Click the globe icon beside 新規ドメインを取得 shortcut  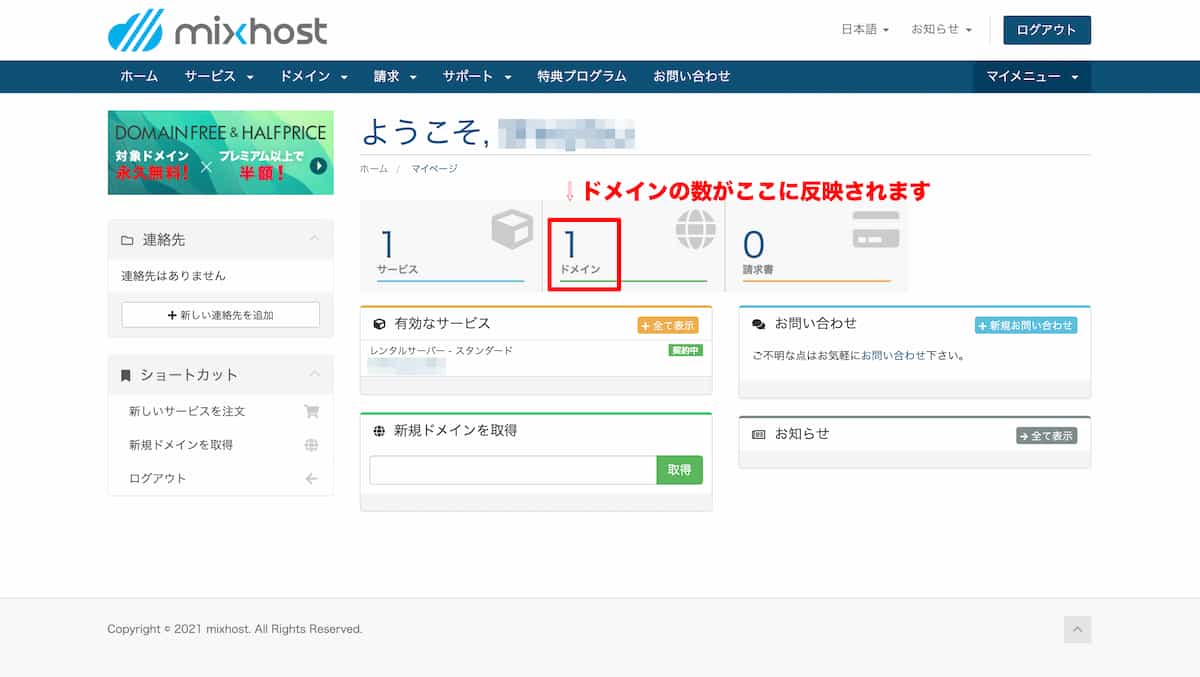(x=311, y=445)
